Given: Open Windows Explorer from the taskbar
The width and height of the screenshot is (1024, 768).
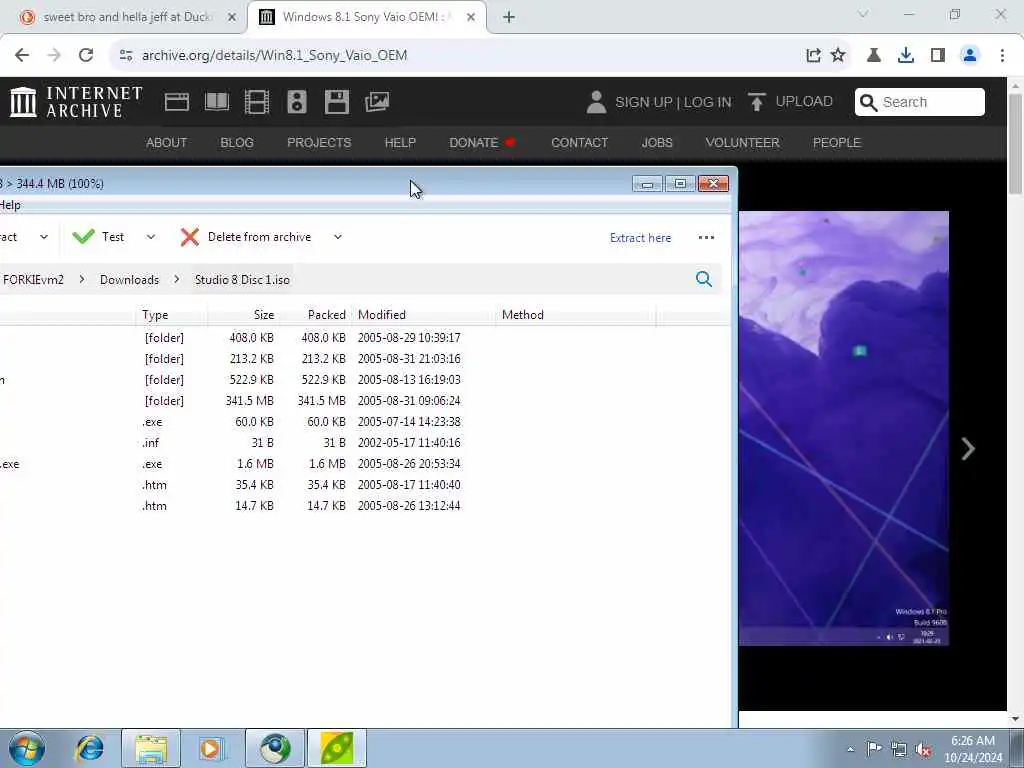Looking at the screenshot, I should pyautogui.click(x=151, y=748).
